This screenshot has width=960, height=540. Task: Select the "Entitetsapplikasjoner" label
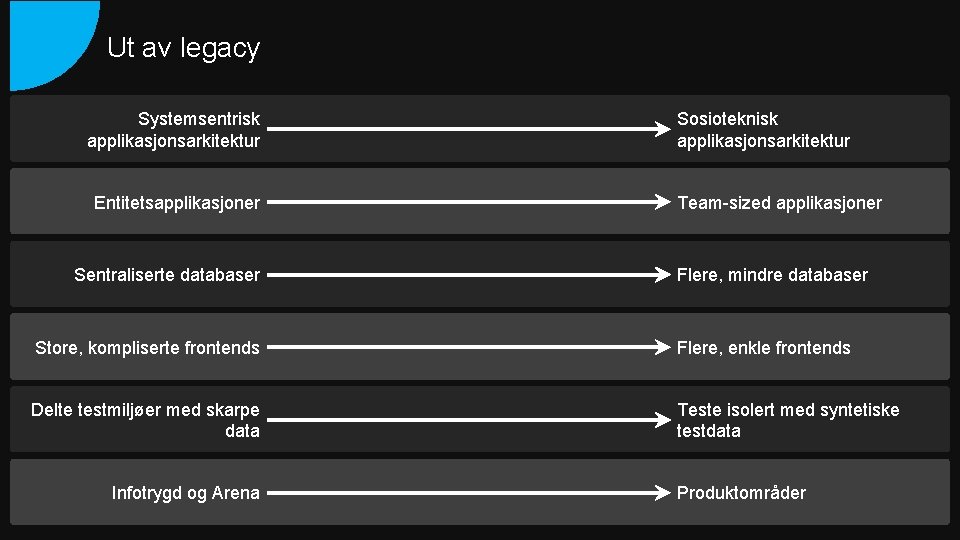coord(177,203)
